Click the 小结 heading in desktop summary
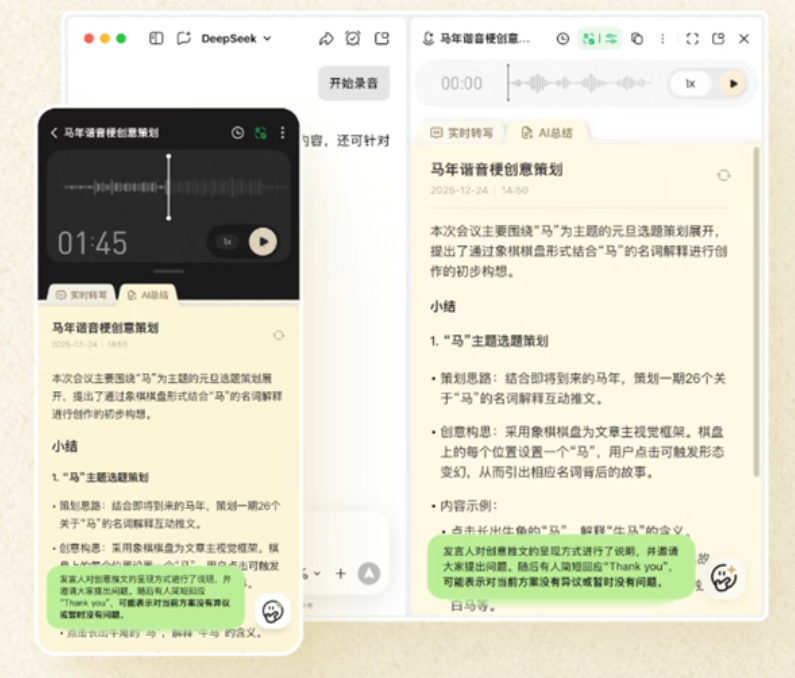 click(x=443, y=306)
